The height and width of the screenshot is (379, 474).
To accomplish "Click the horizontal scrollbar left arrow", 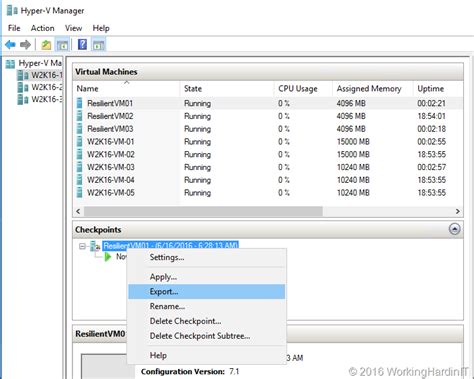I will click(78, 211).
